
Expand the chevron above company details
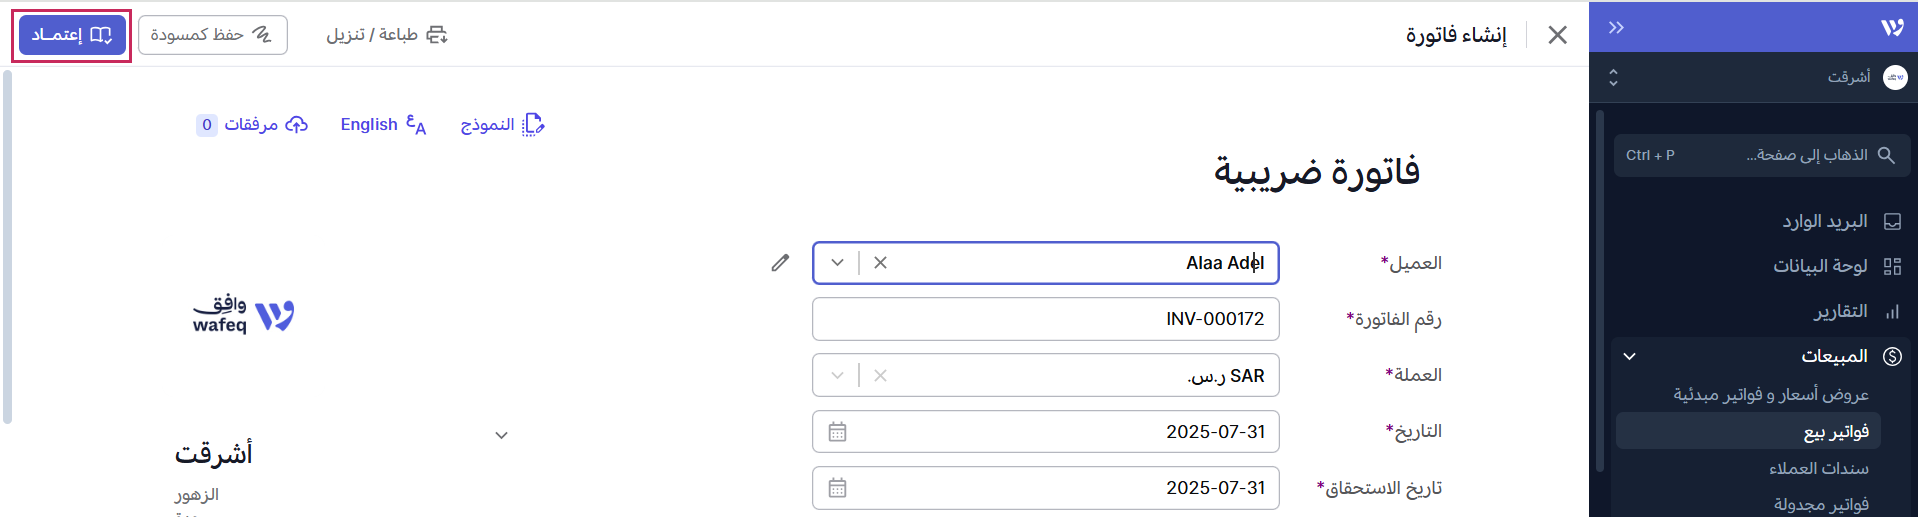point(501,435)
